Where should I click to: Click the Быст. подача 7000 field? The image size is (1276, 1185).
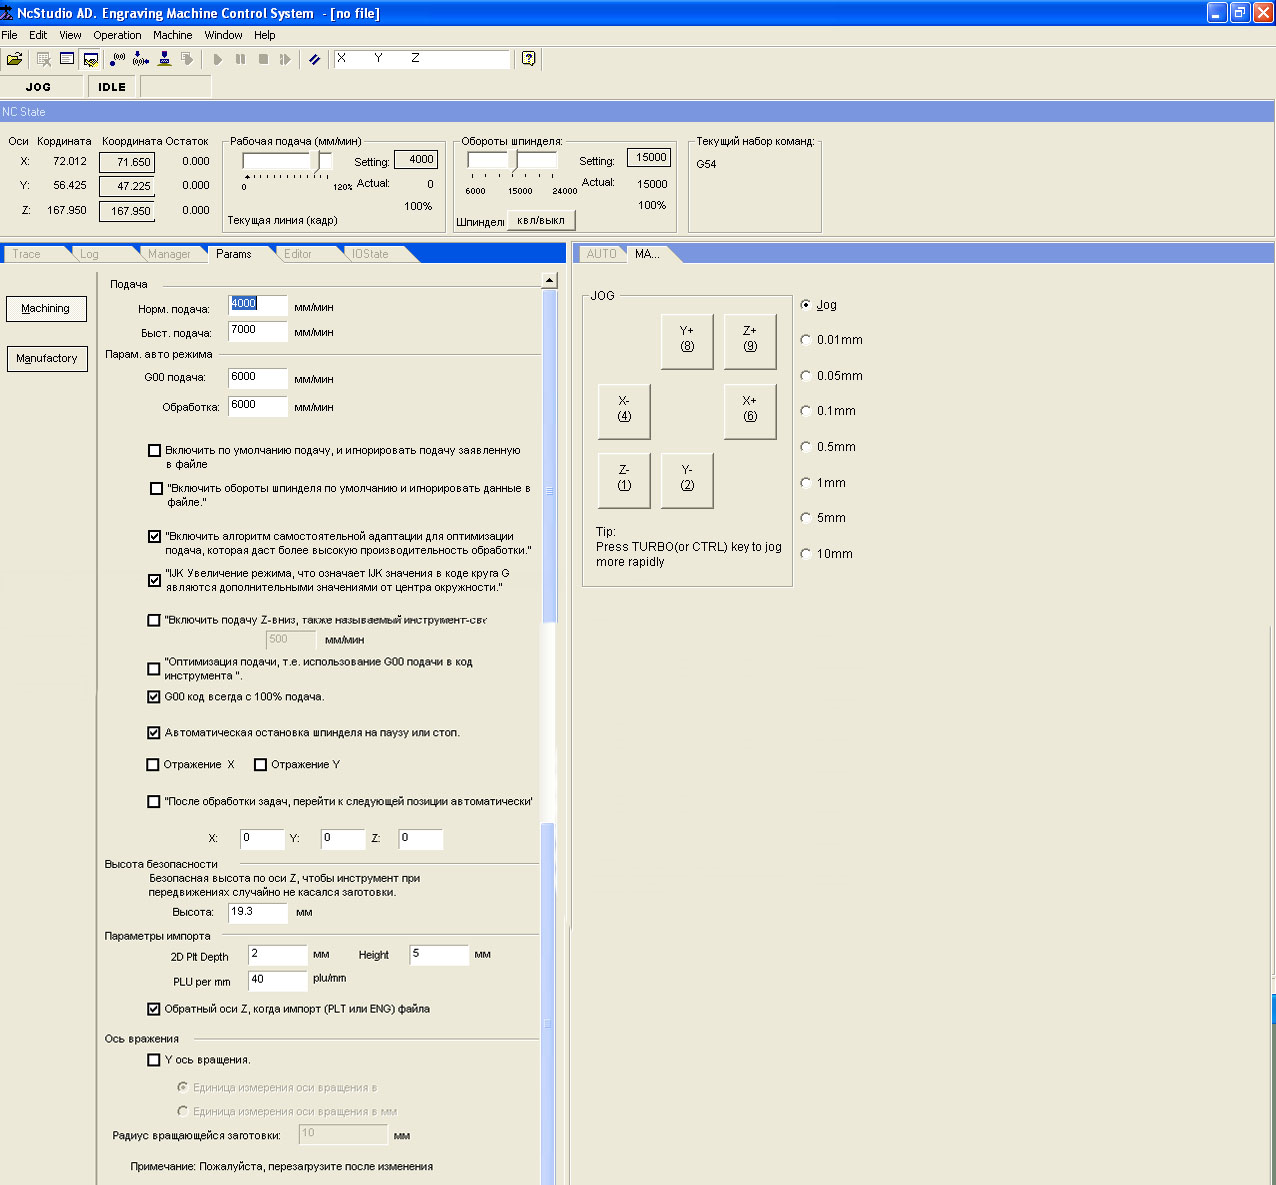[x=258, y=331]
